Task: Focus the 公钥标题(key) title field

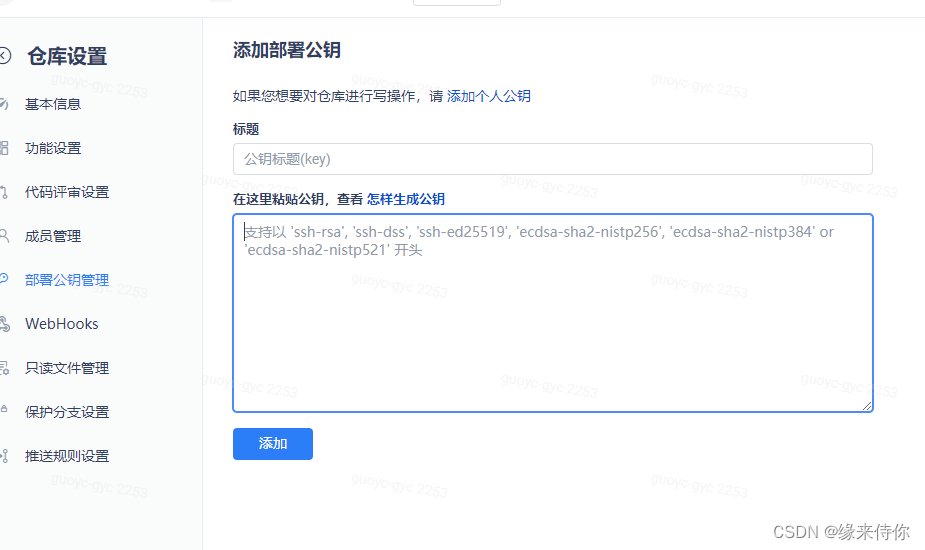Action: point(553,159)
